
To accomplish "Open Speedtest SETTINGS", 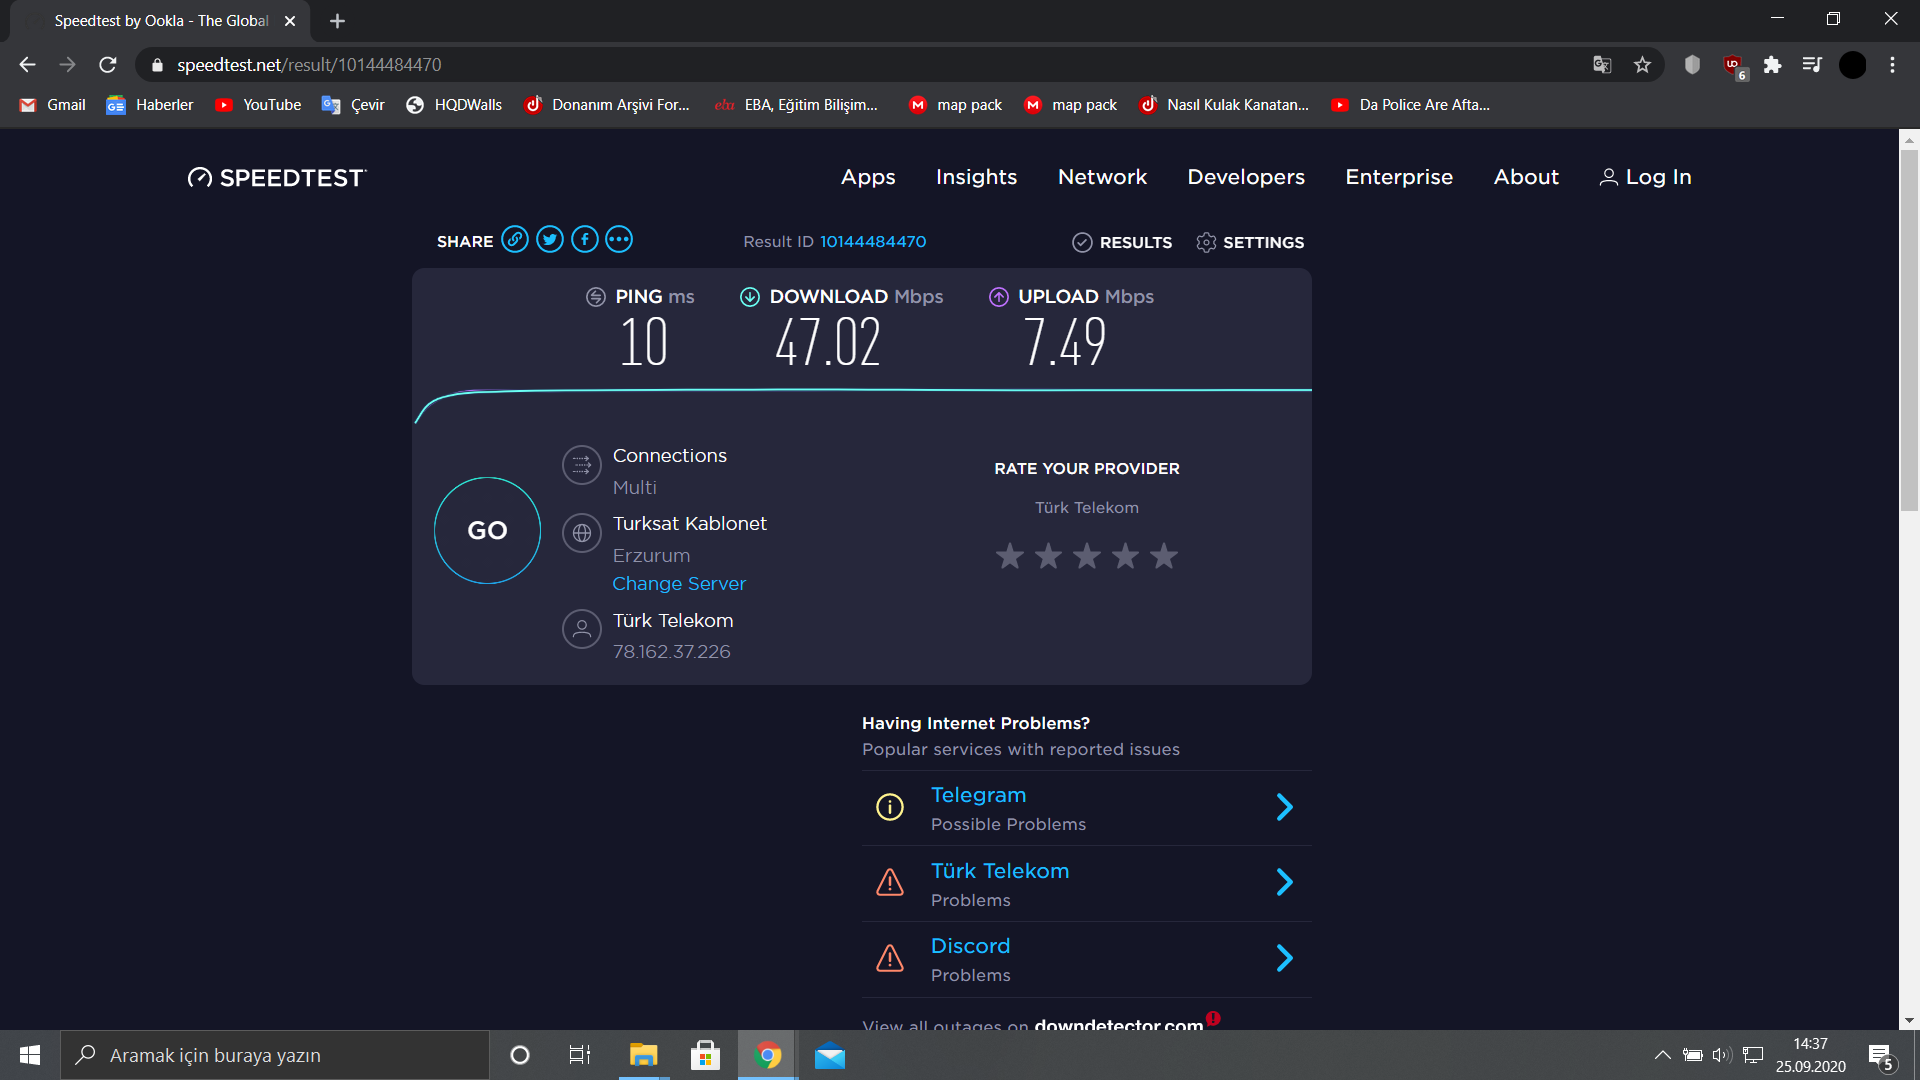I will (x=1250, y=242).
